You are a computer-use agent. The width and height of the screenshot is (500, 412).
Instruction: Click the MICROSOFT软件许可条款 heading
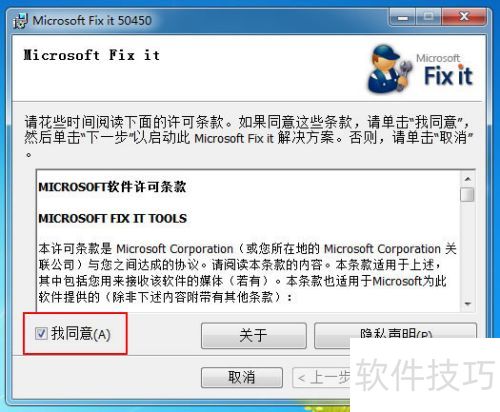[x=112, y=187]
